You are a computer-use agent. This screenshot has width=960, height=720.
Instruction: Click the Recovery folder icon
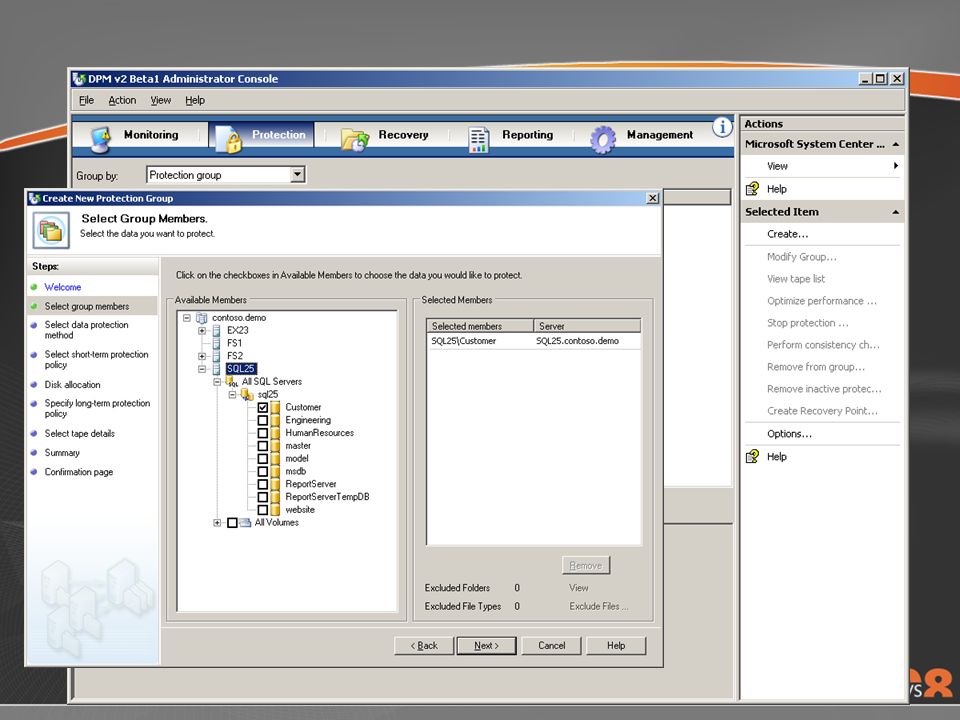click(355, 139)
